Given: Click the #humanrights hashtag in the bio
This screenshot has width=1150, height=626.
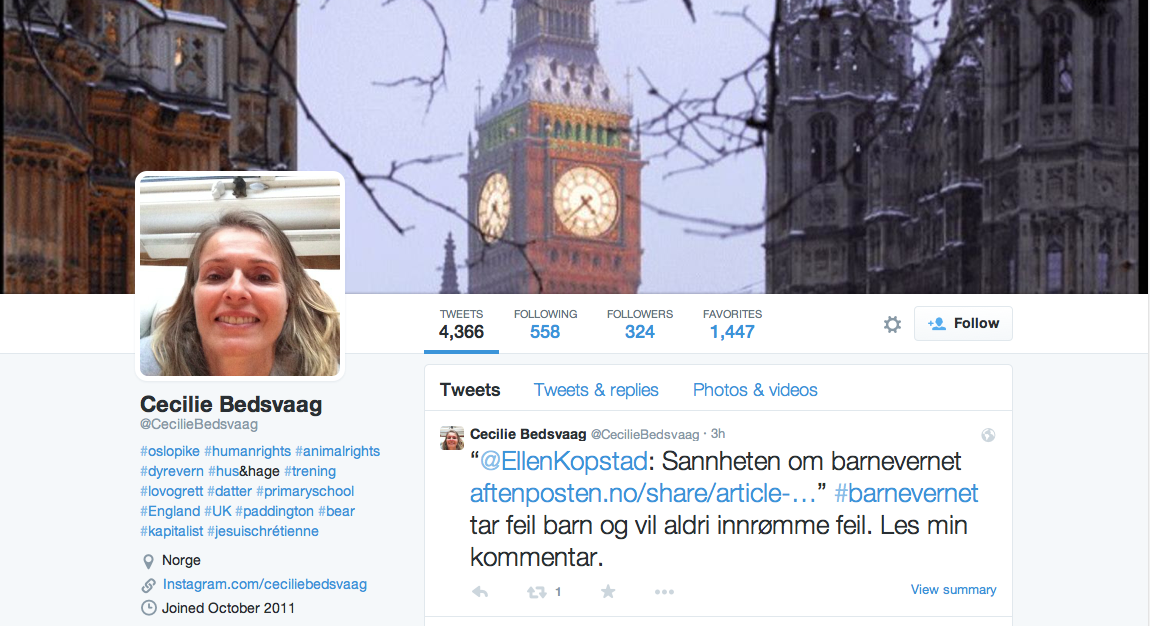Looking at the screenshot, I should (x=247, y=451).
